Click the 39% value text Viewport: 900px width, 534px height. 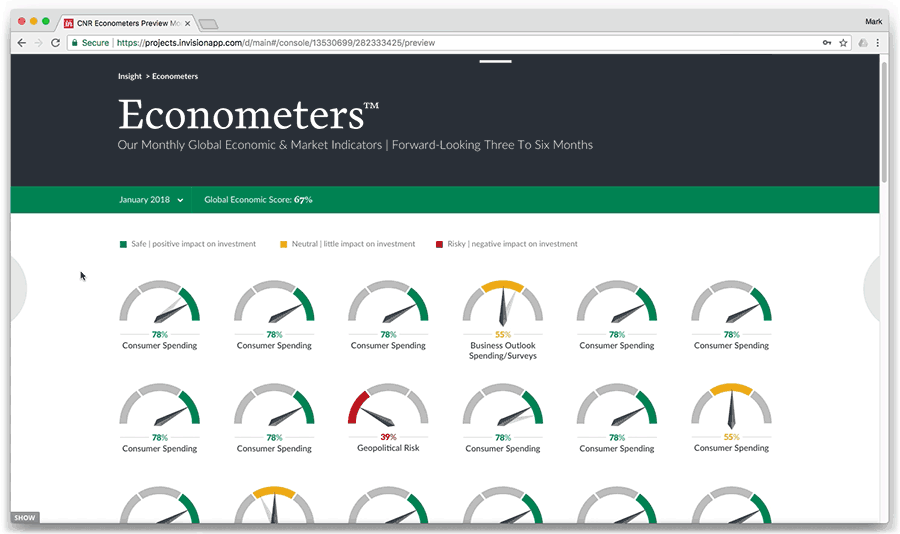click(x=388, y=437)
